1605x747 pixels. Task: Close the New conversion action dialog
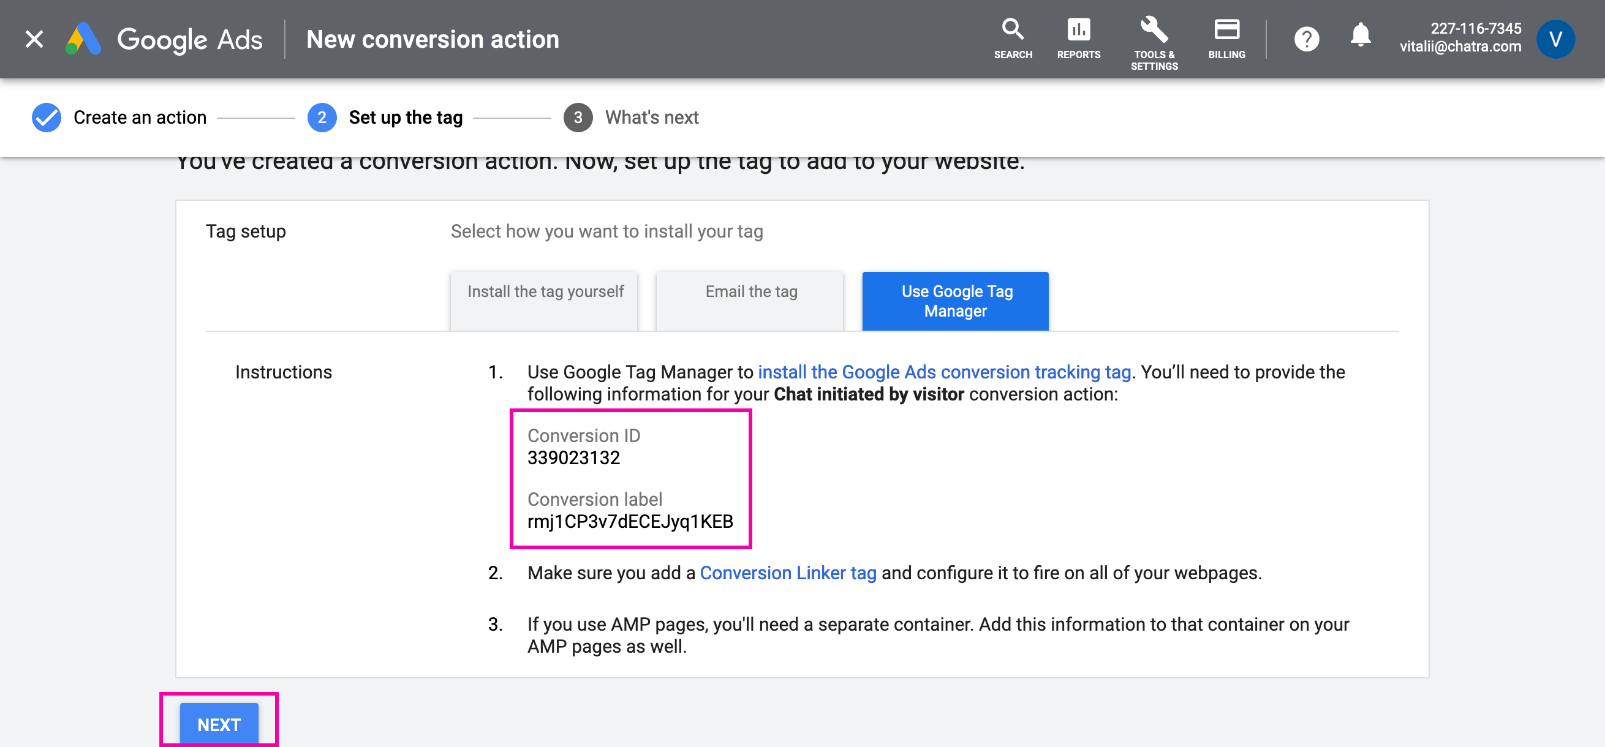point(34,39)
